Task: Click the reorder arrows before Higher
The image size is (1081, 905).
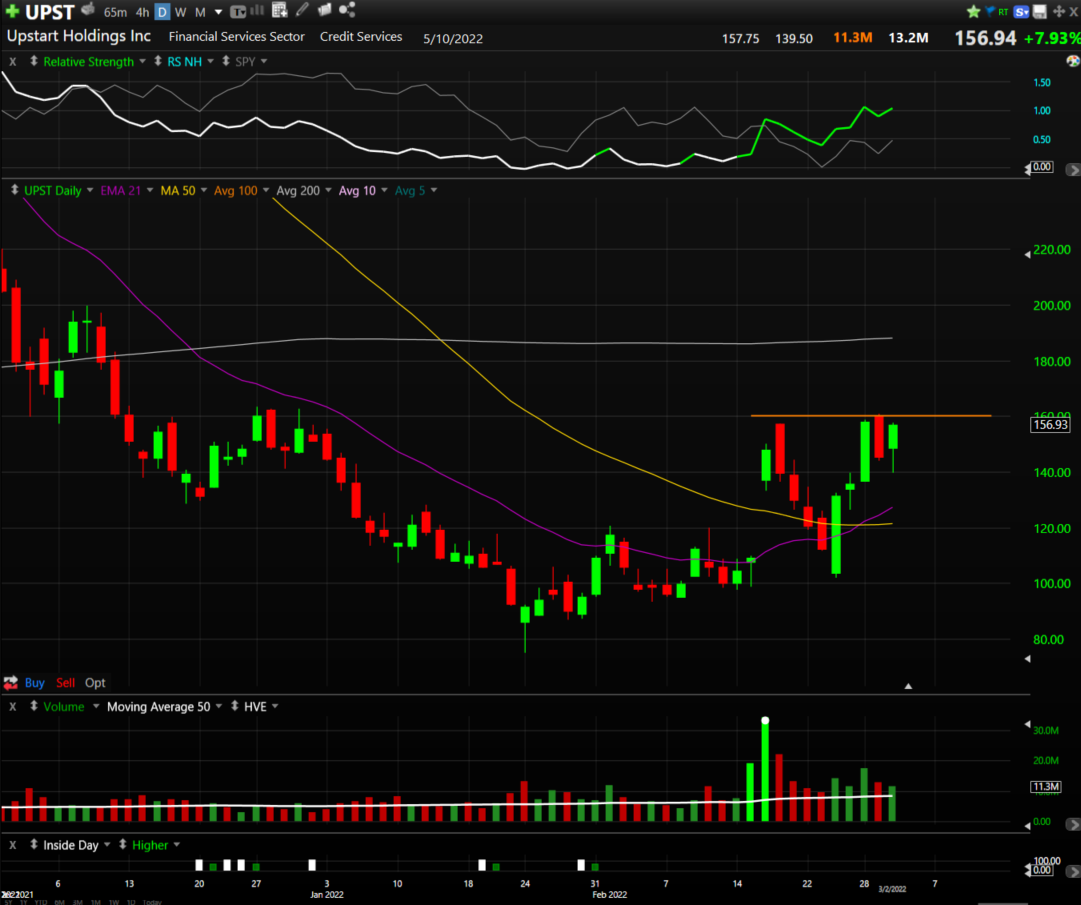Action: [x=123, y=844]
